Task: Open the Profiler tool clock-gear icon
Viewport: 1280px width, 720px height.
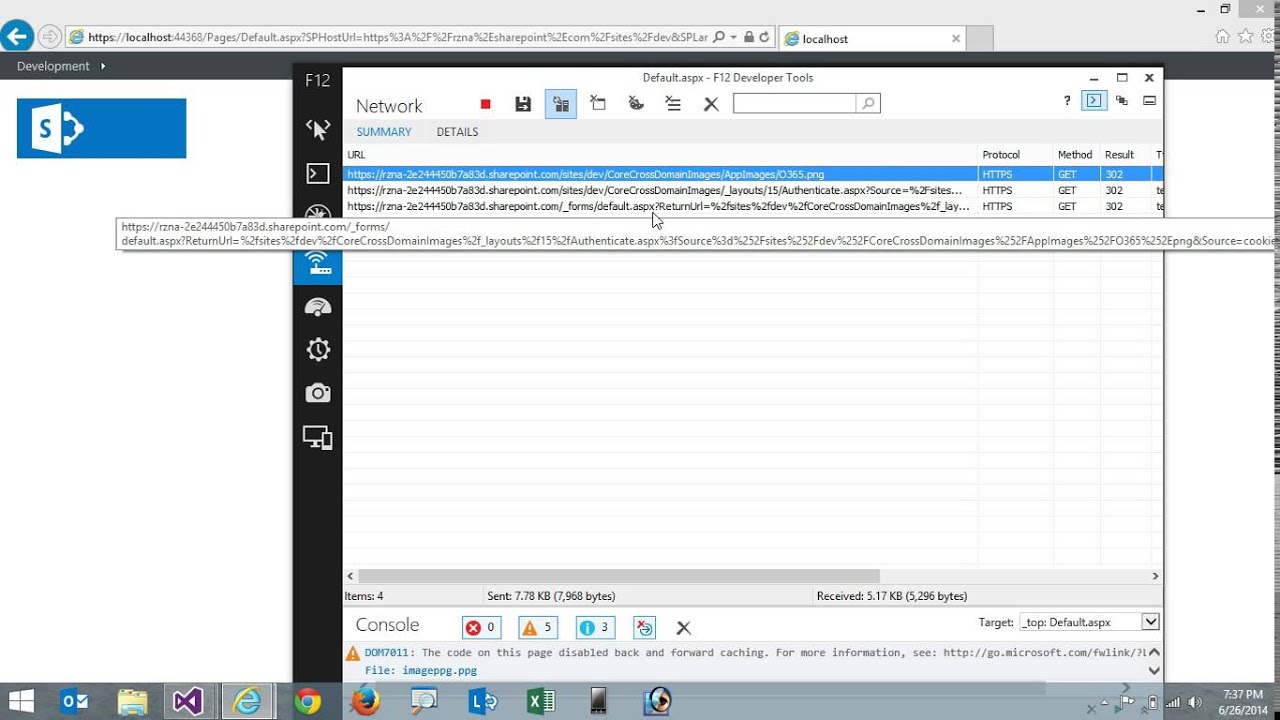Action: coord(318,349)
